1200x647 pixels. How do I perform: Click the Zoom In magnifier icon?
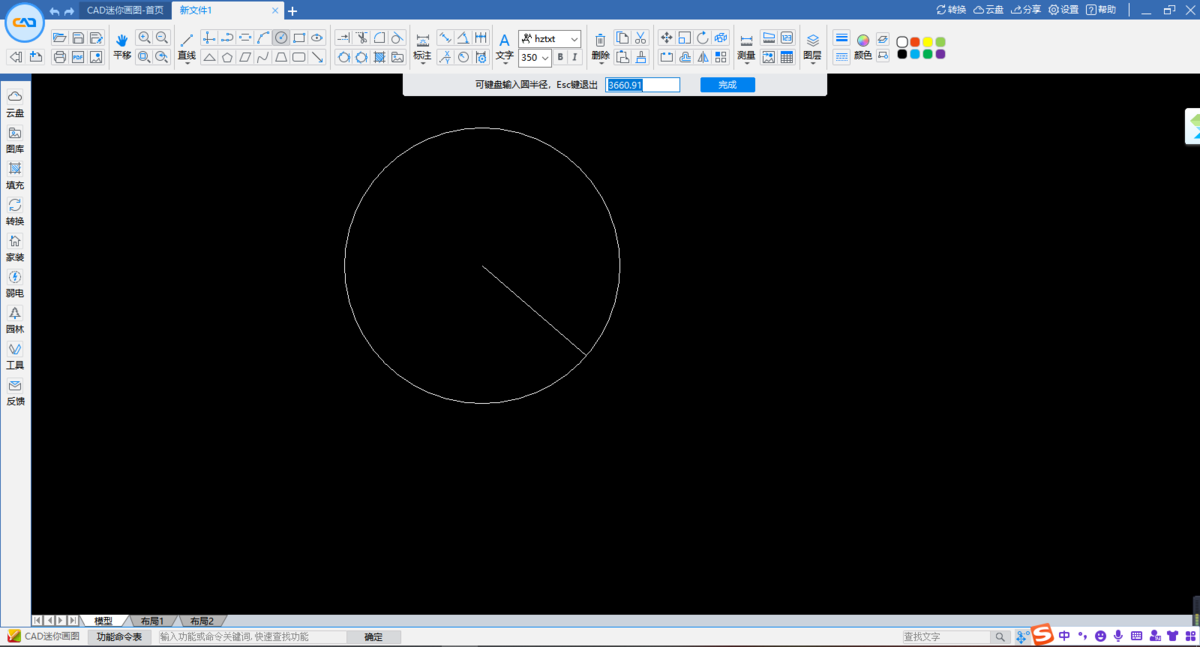pyautogui.click(x=146, y=37)
